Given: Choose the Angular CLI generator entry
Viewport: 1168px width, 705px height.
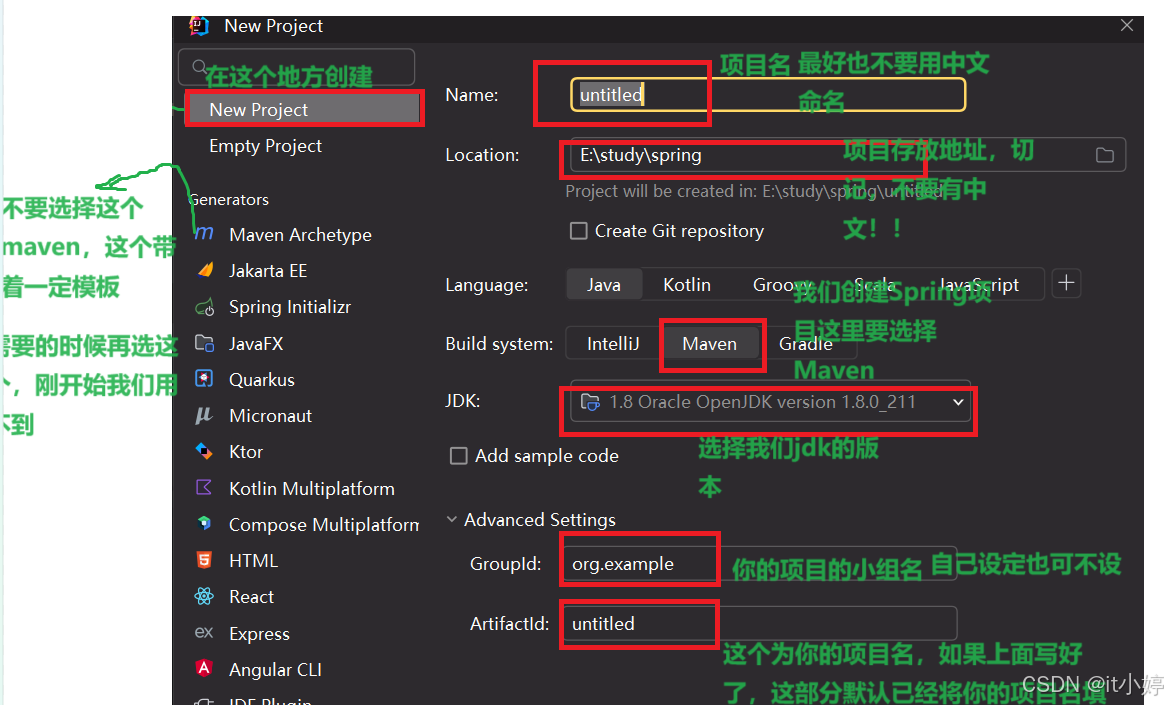Looking at the screenshot, I should tap(276, 670).
